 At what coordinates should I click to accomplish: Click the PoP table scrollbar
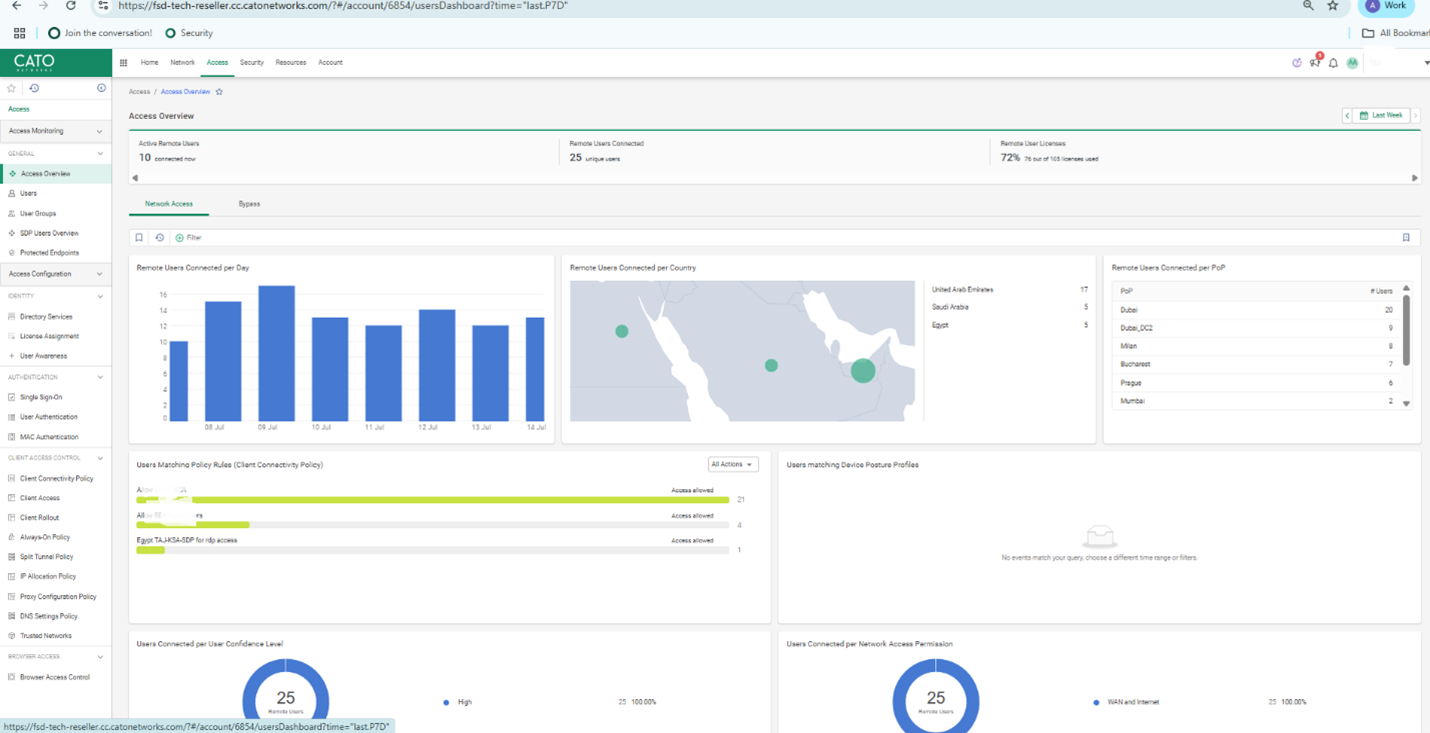click(x=1406, y=331)
